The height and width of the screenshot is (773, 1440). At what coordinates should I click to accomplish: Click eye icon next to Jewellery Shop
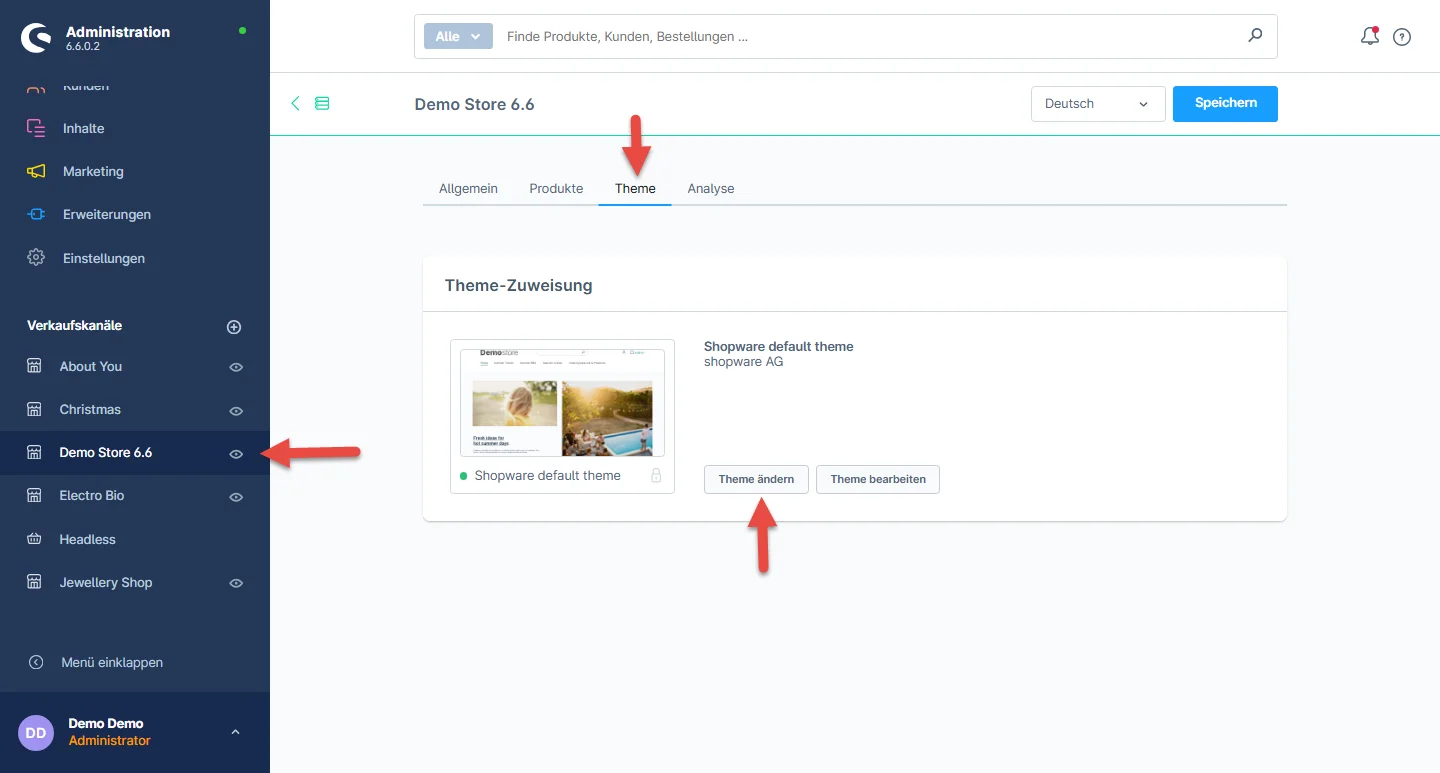[236, 583]
